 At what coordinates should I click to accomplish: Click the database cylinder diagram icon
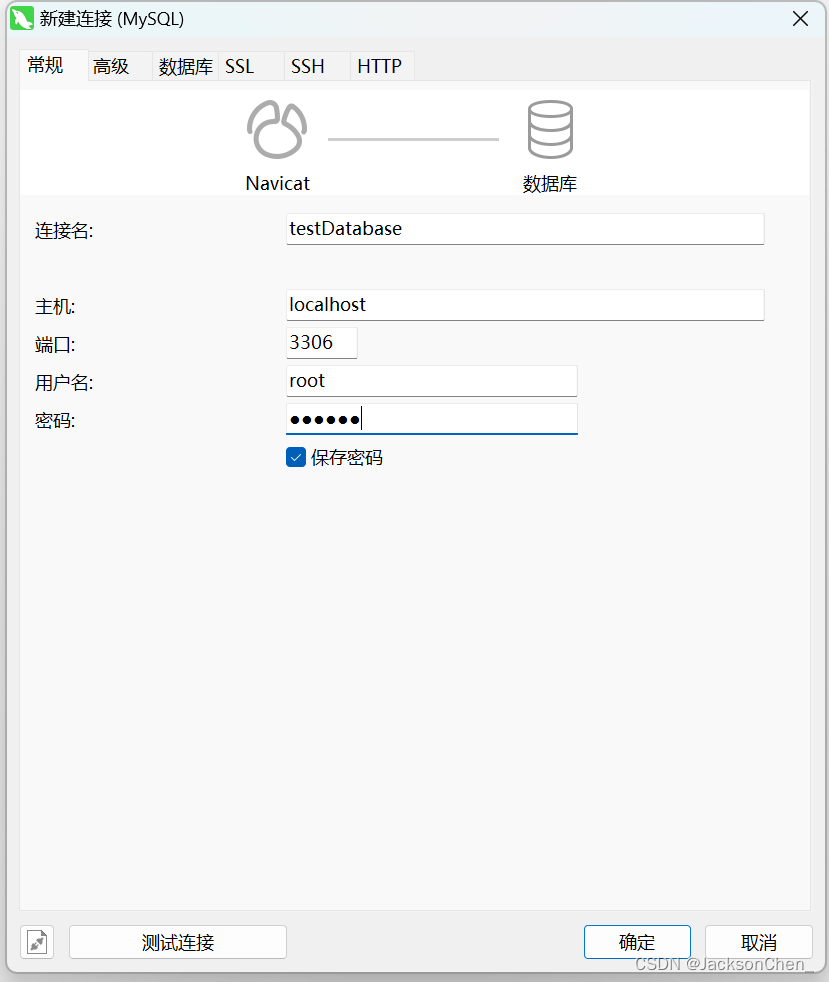[550, 129]
